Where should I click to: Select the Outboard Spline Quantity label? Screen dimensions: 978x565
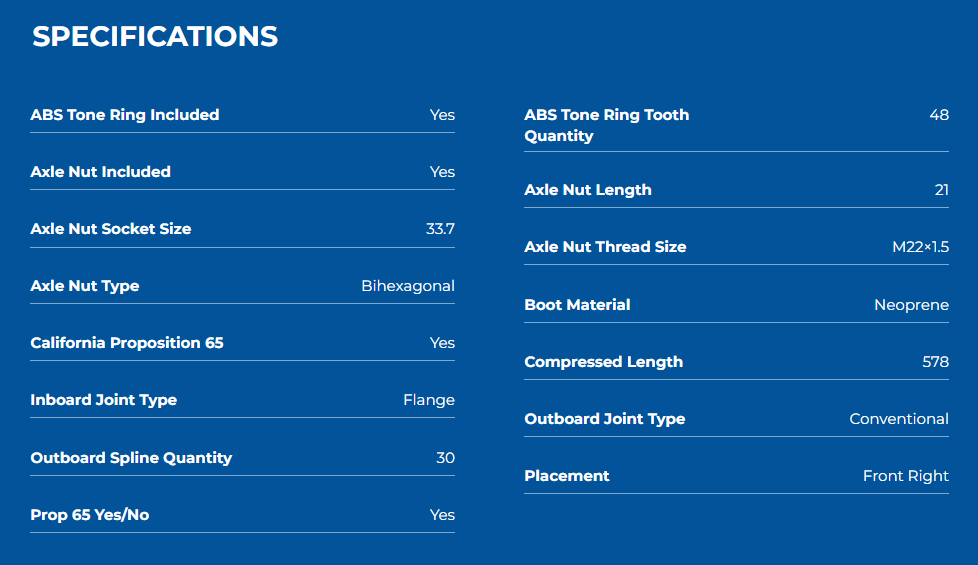tap(131, 458)
